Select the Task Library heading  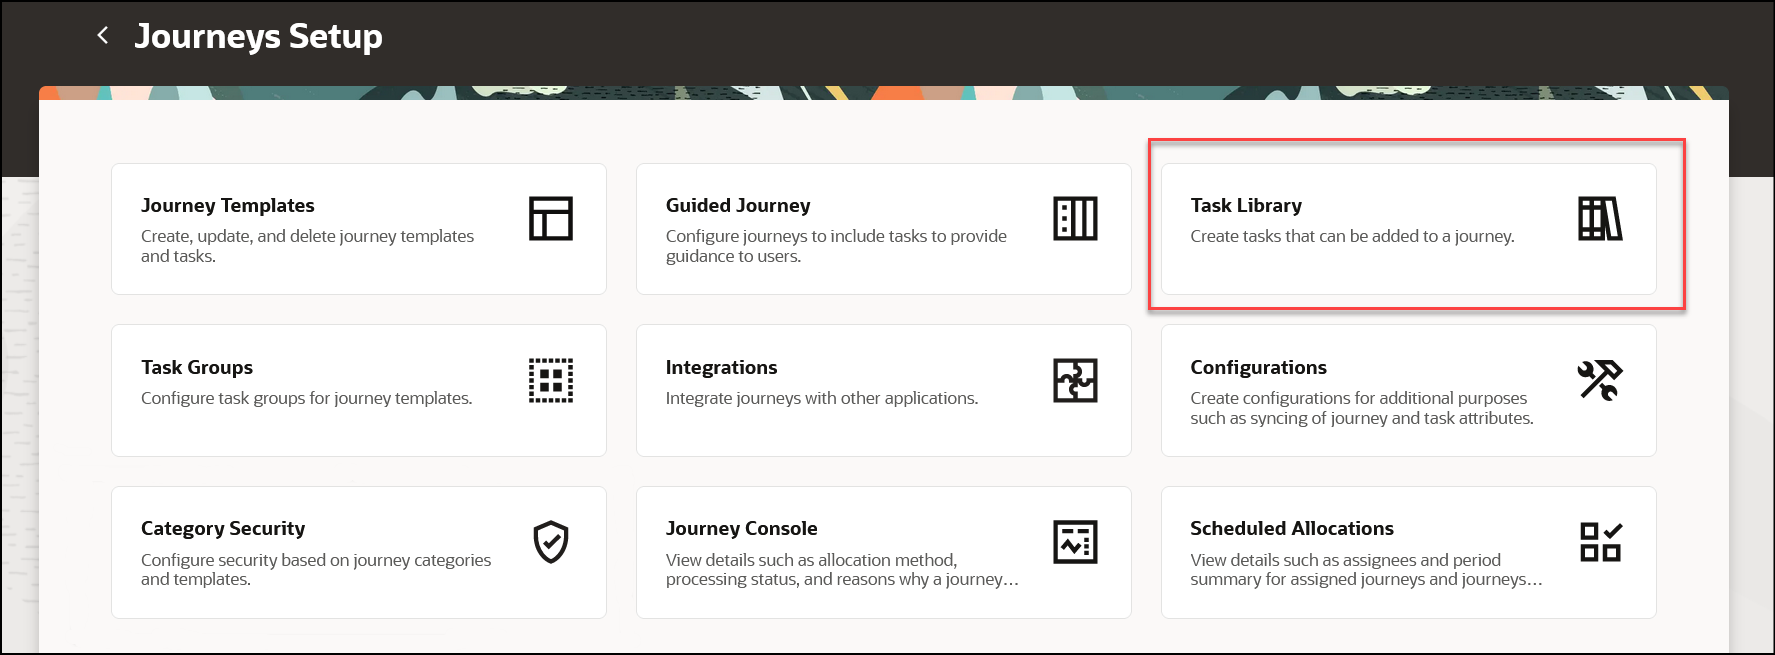click(1246, 205)
